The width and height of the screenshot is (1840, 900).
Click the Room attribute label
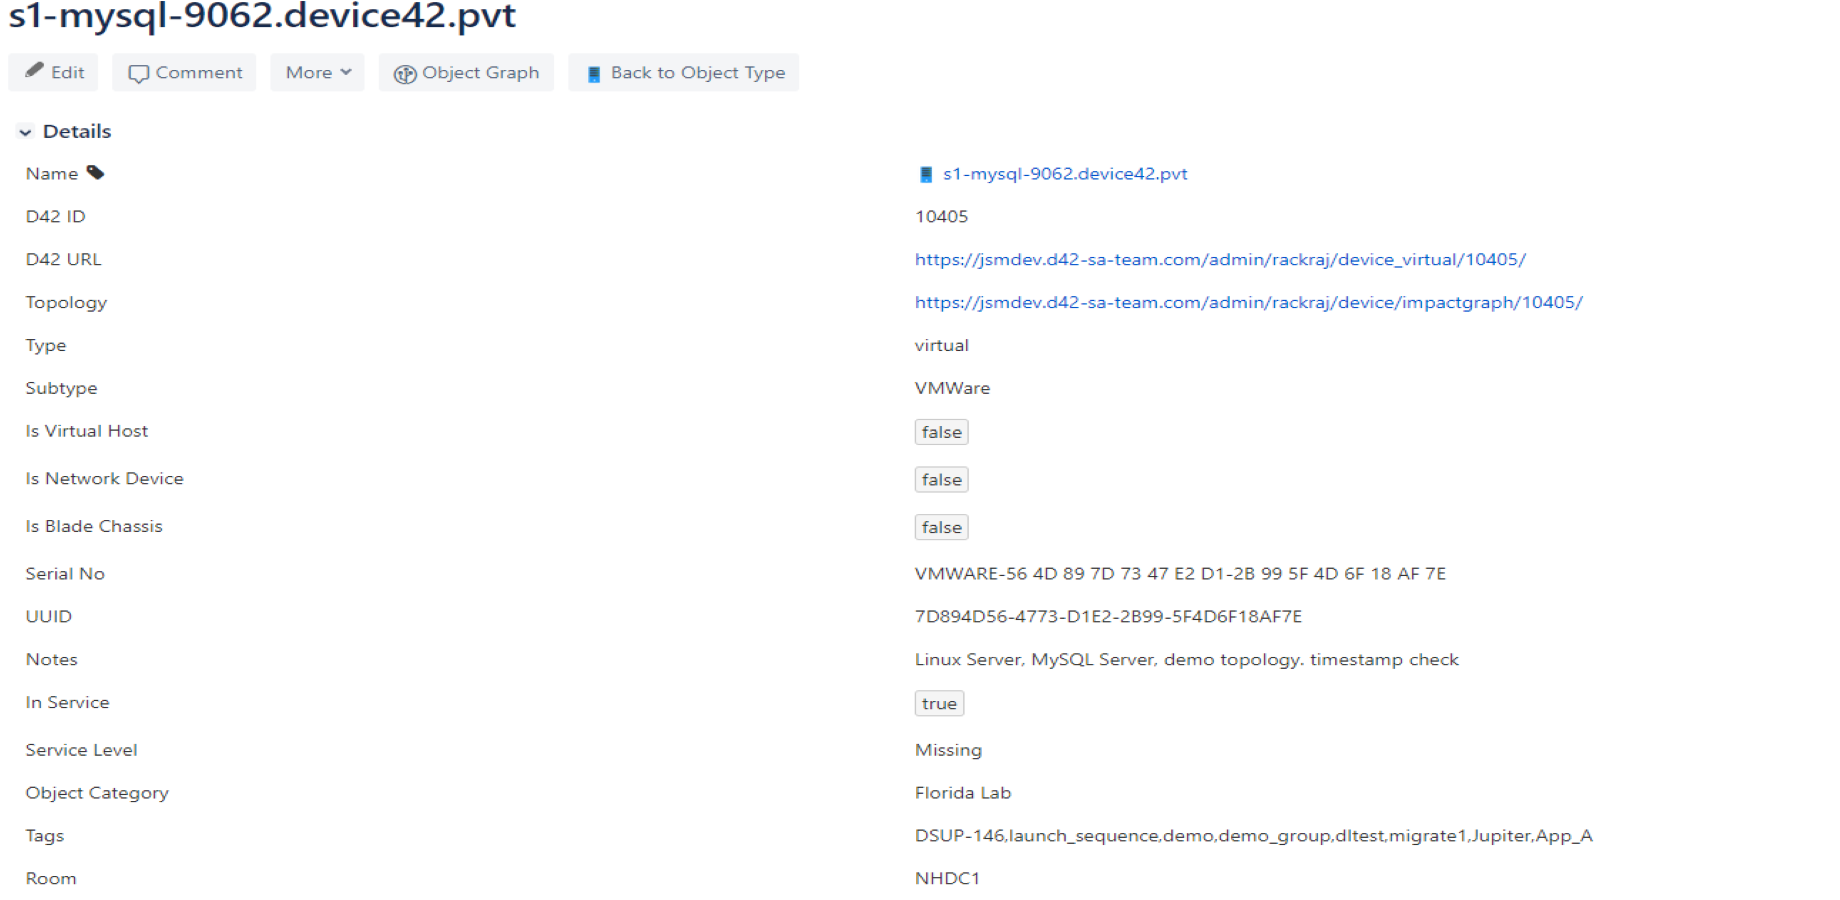click(50, 878)
